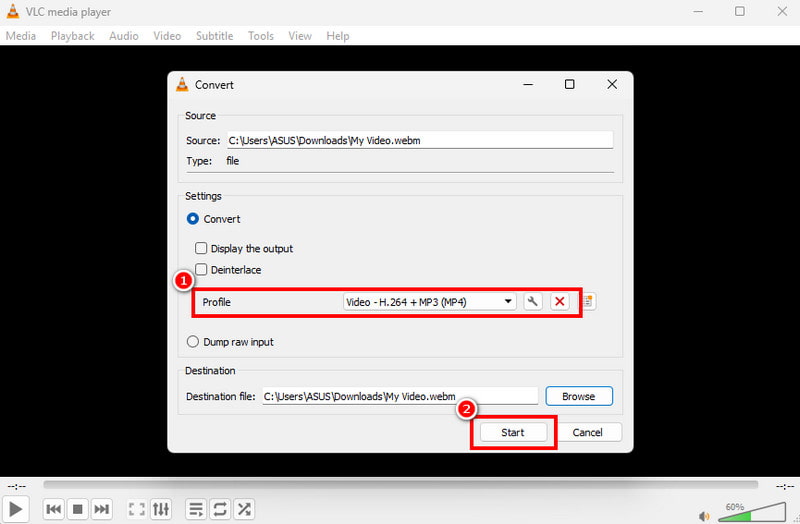Show the playlist view
Screen dimensions: 800x524
(x=196, y=510)
